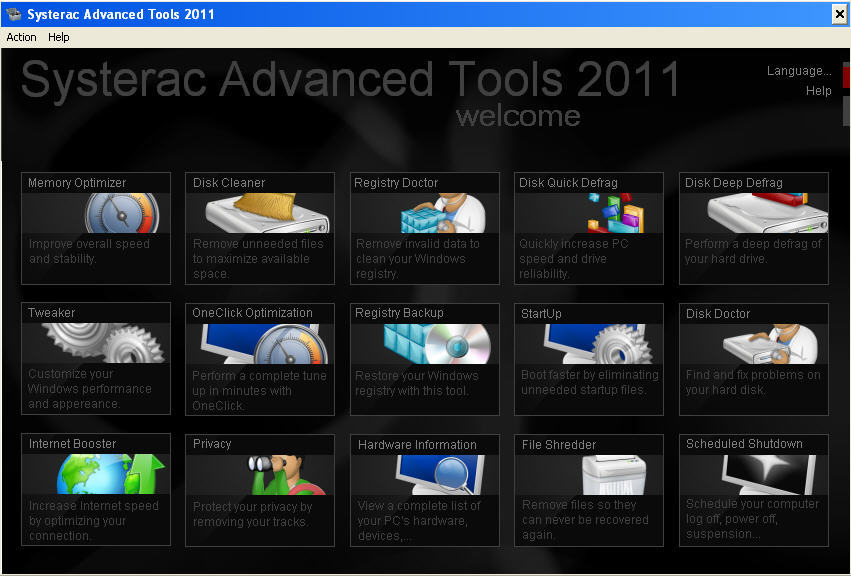Click 'Perform a deep defrag' description
This screenshot has width=851, height=576.
pos(753,251)
